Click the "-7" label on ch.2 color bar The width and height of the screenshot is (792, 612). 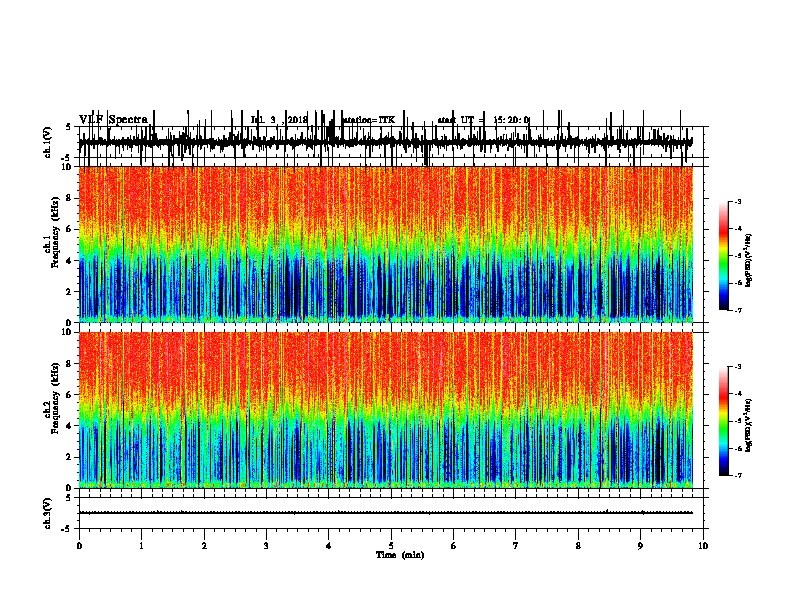coord(737,476)
